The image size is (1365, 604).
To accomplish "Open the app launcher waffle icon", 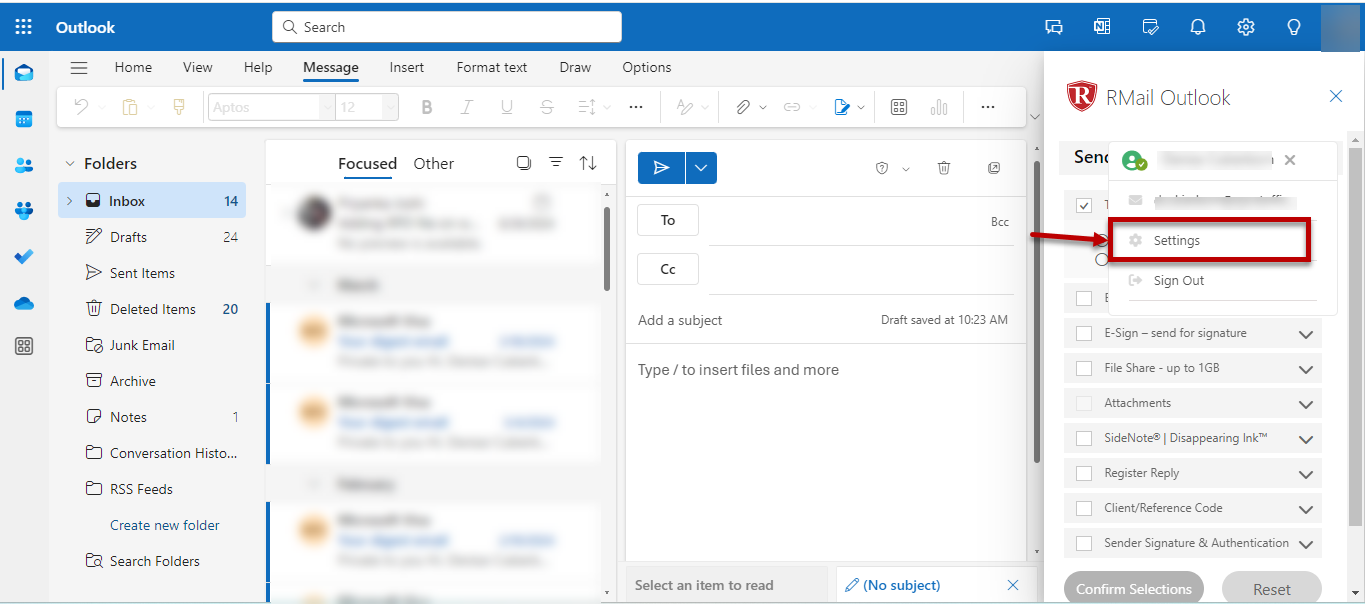I will point(24,27).
